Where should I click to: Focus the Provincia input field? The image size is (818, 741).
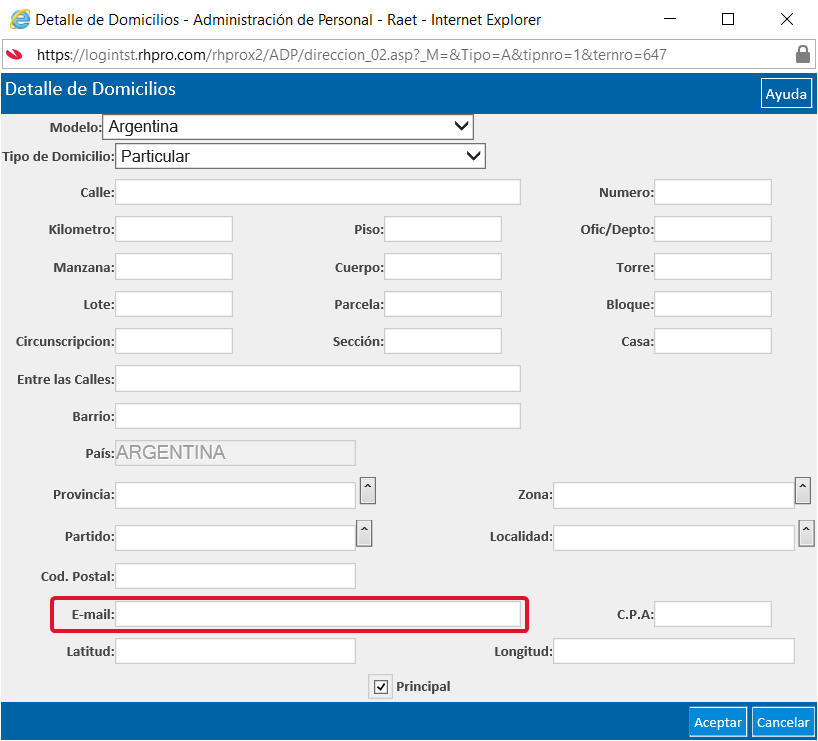click(235, 495)
